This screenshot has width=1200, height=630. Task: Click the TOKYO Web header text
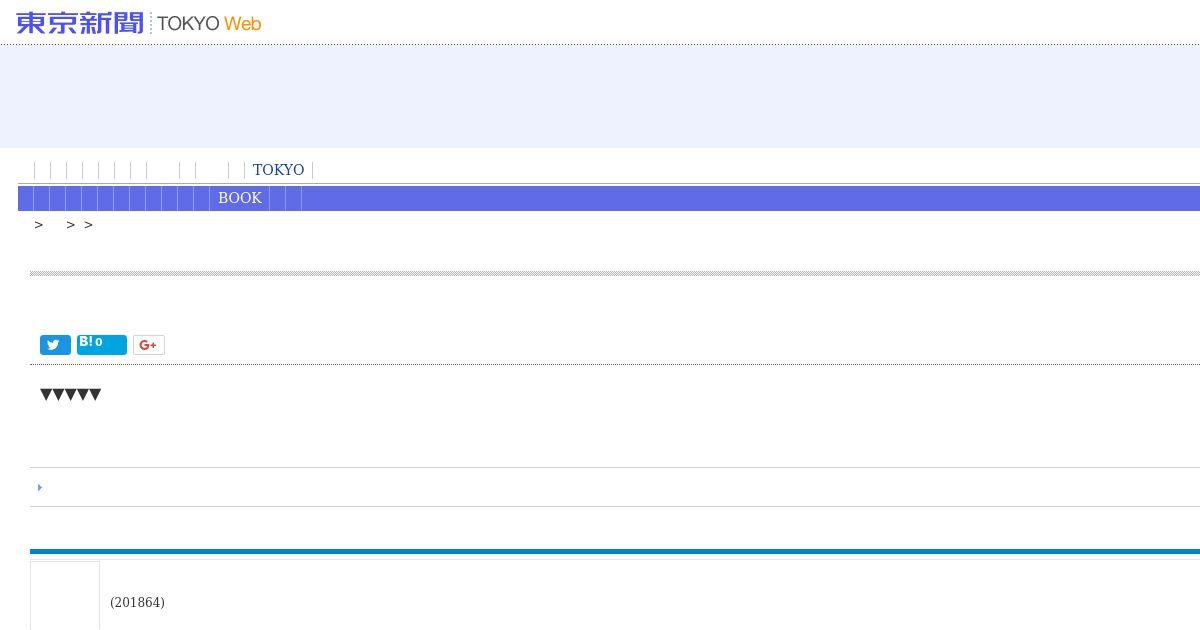click(x=209, y=23)
